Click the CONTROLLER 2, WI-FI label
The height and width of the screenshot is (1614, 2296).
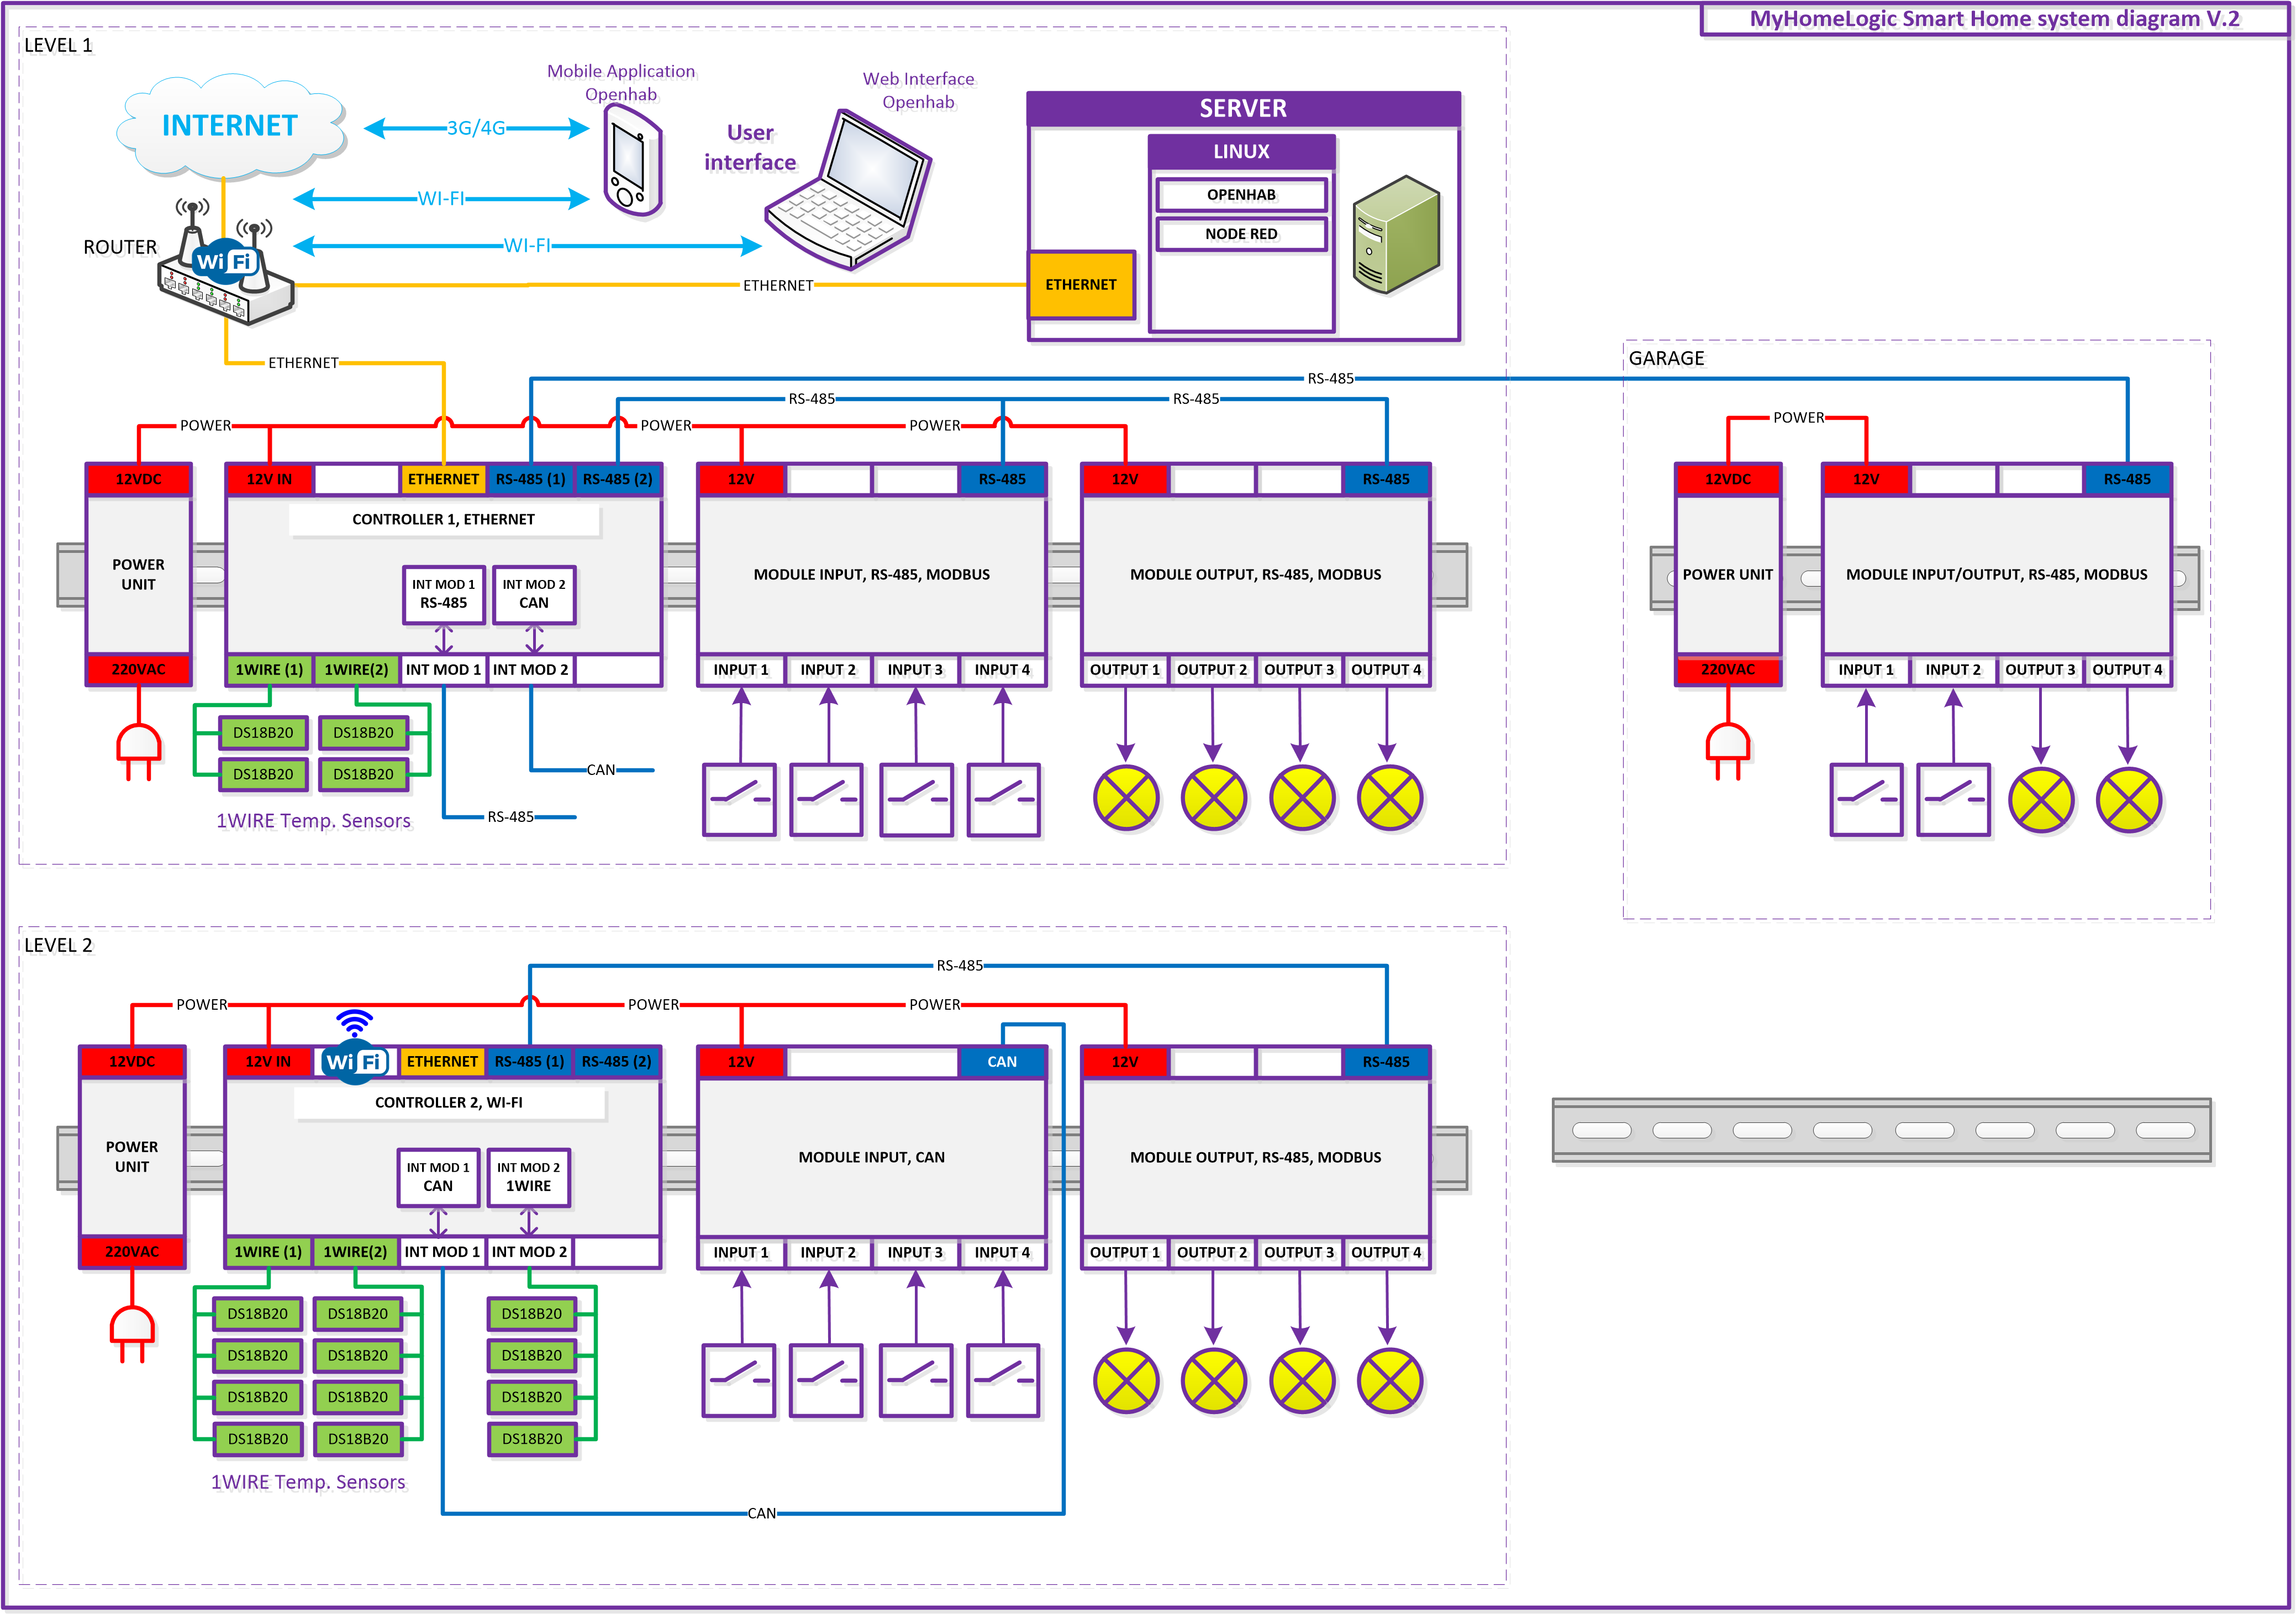[448, 1102]
